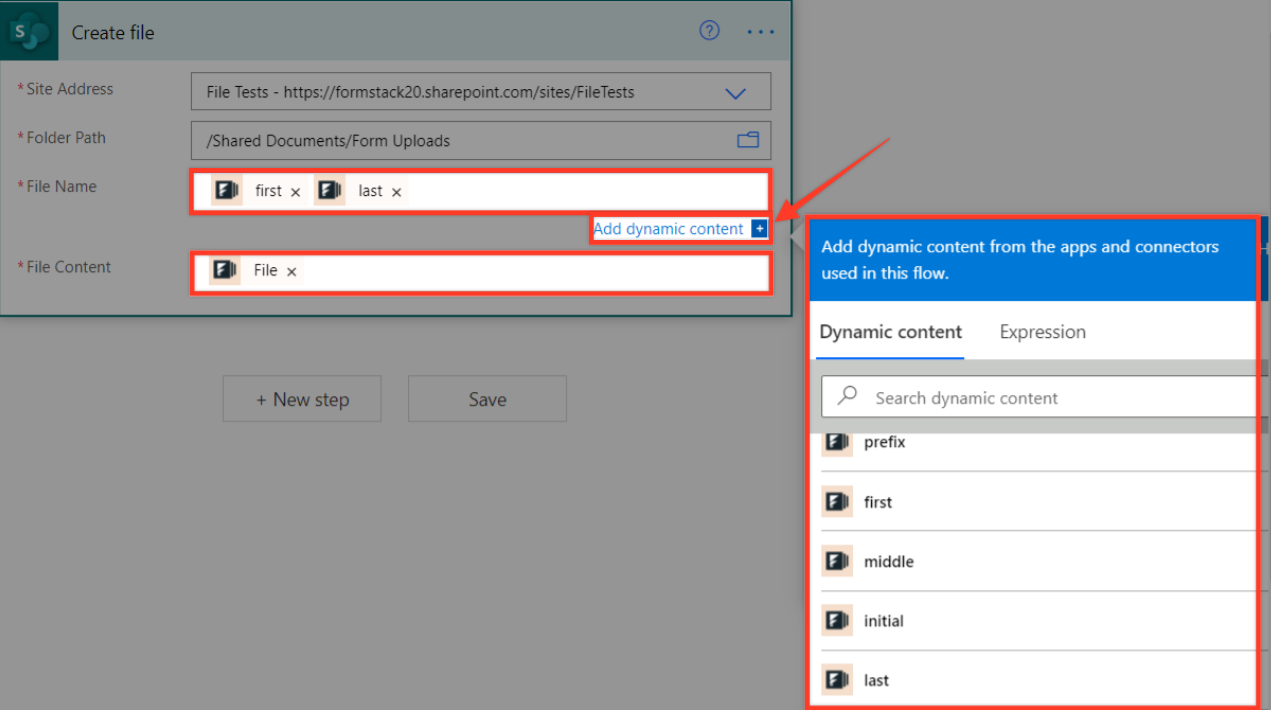
Task: Insert the 'last' dynamic content item
Action: point(876,680)
